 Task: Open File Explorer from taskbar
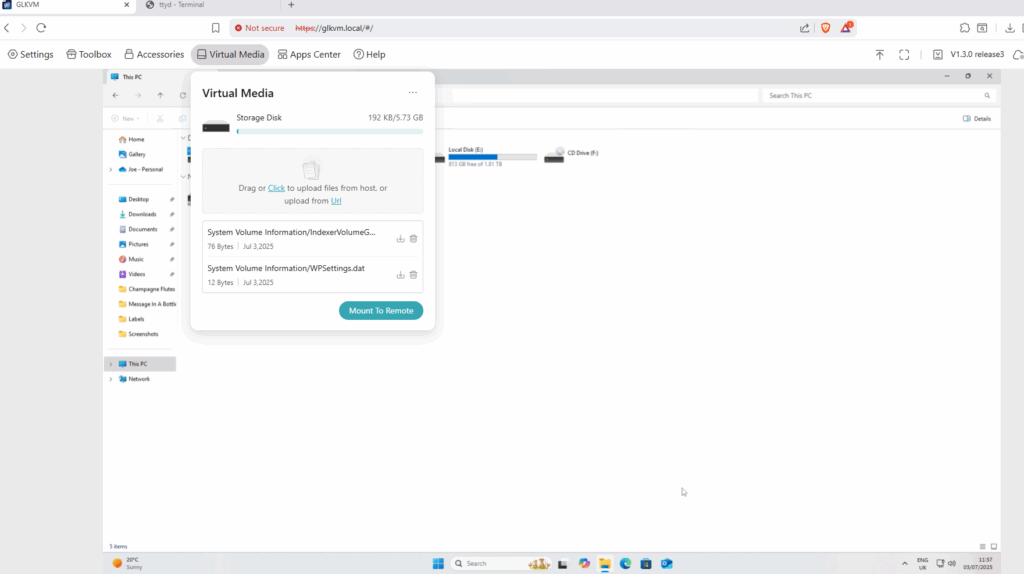tap(605, 564)
